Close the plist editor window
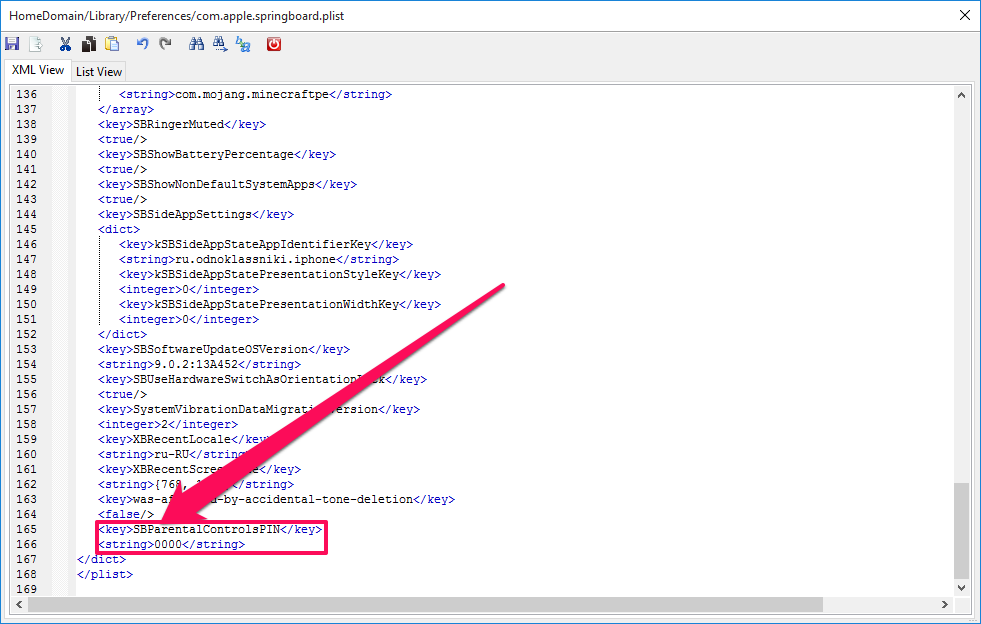This screenshot has width=981, height=624. click(964, 15)
